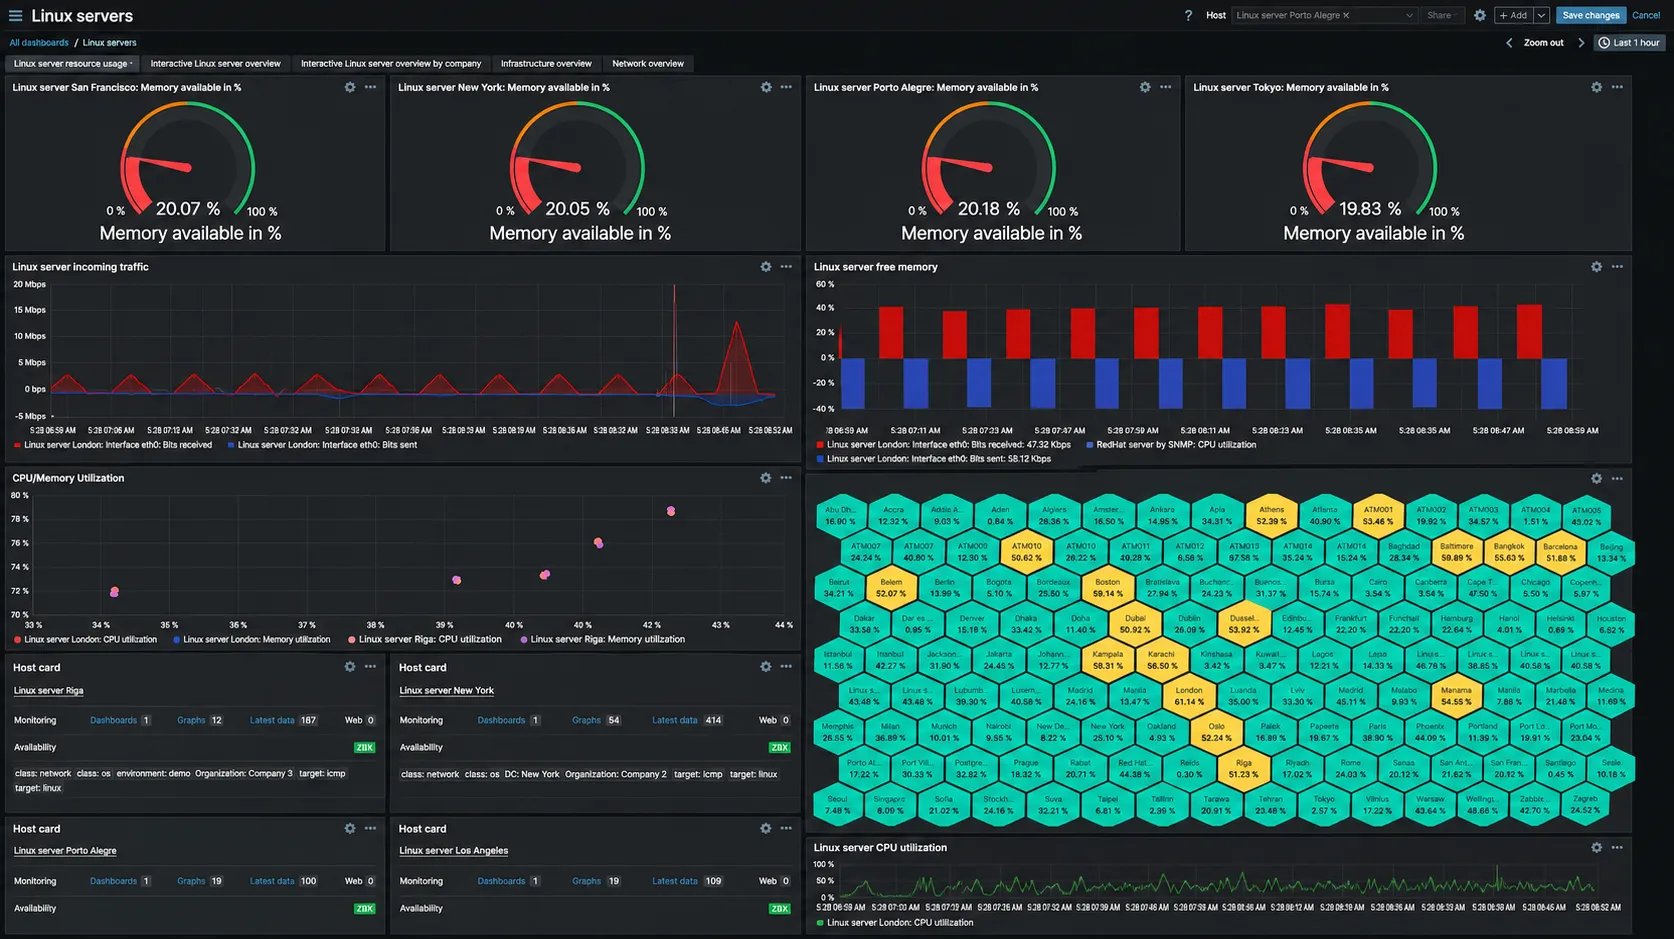Open free memory widget ellipsis menu
The width and height of the screenshot is (1674, 939).
tap(1618, 267)
